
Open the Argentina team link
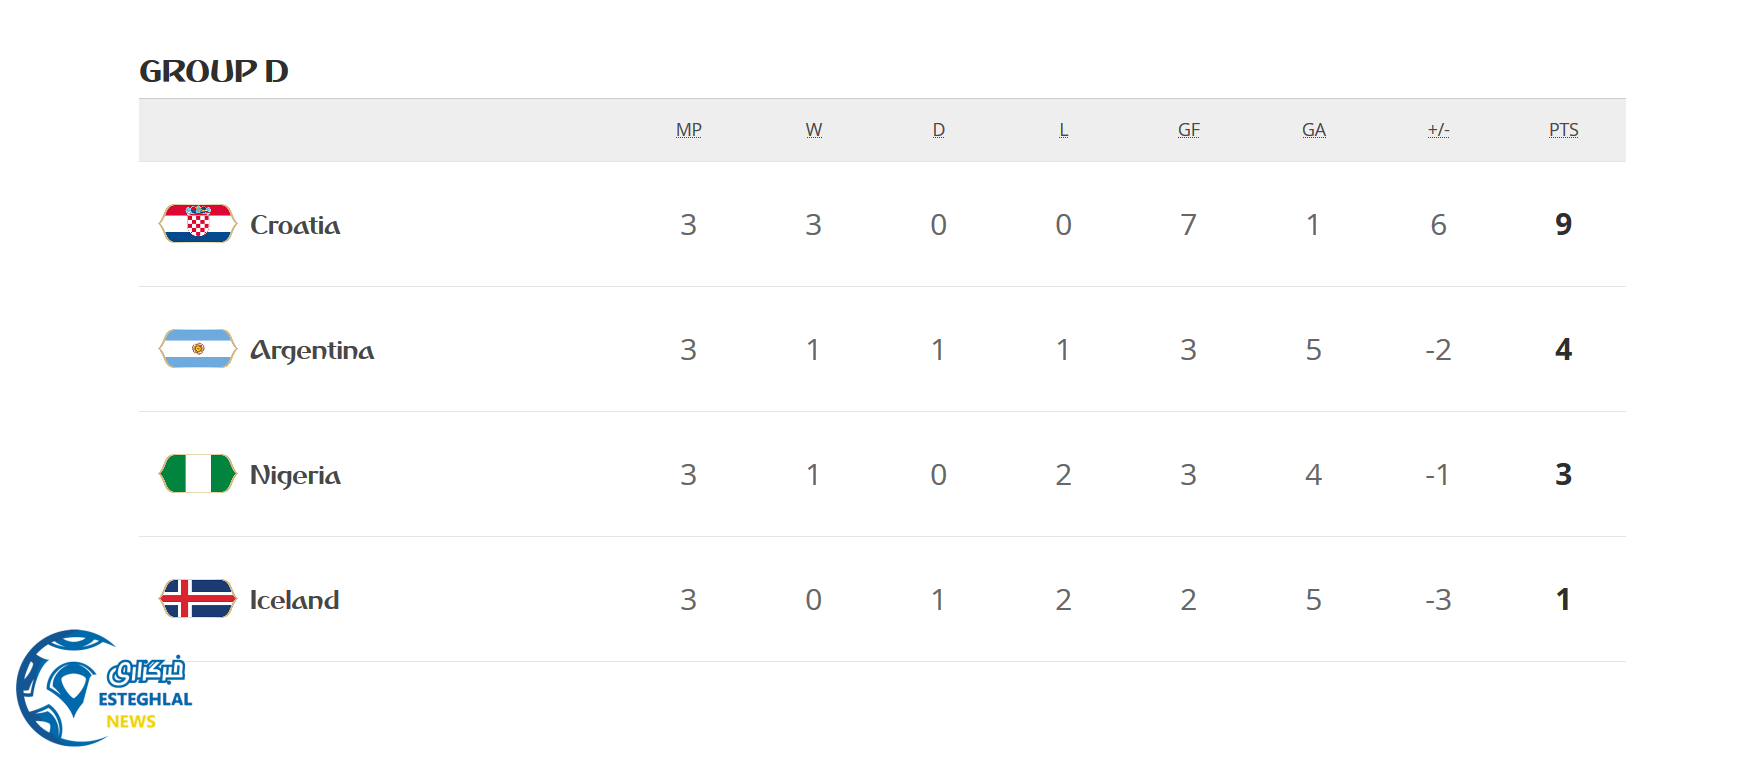(x=312, y=350)
